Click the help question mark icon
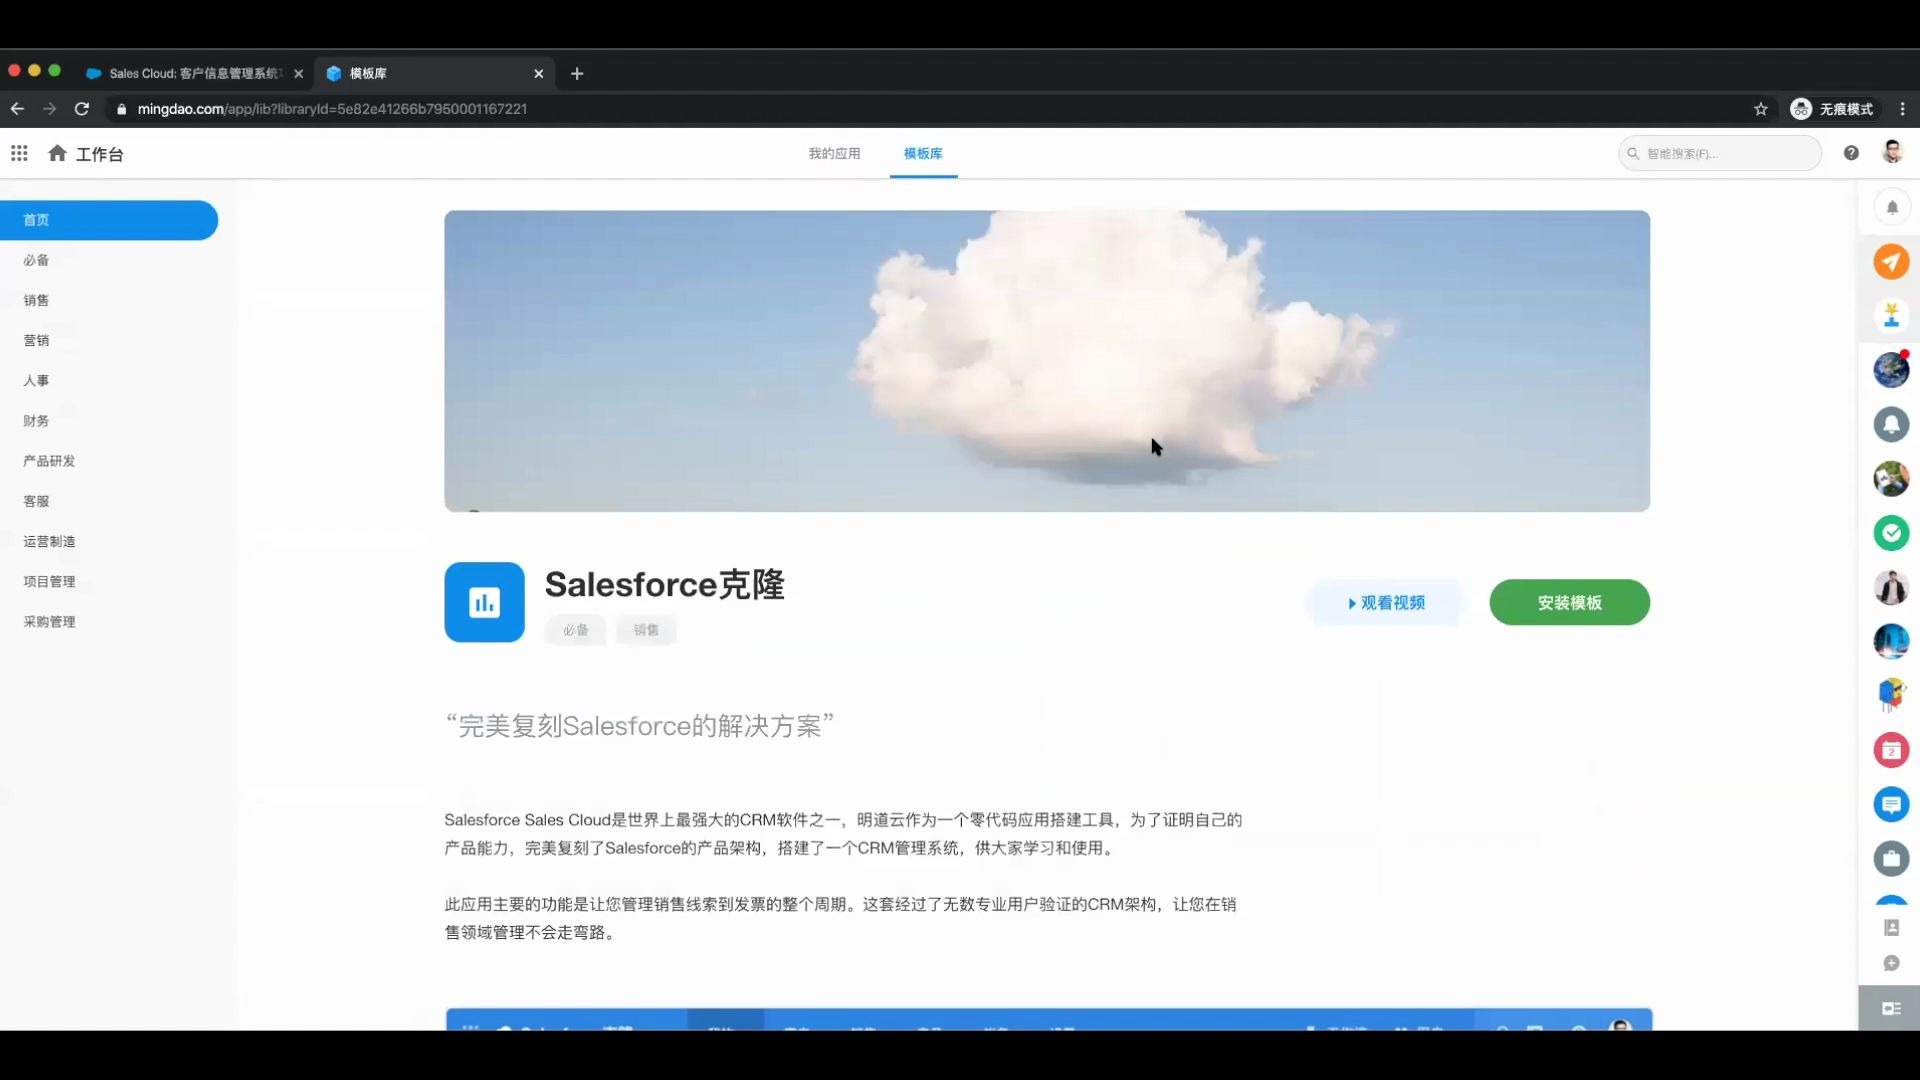Screen dimensions: 1920x1080 (1851, 153)
